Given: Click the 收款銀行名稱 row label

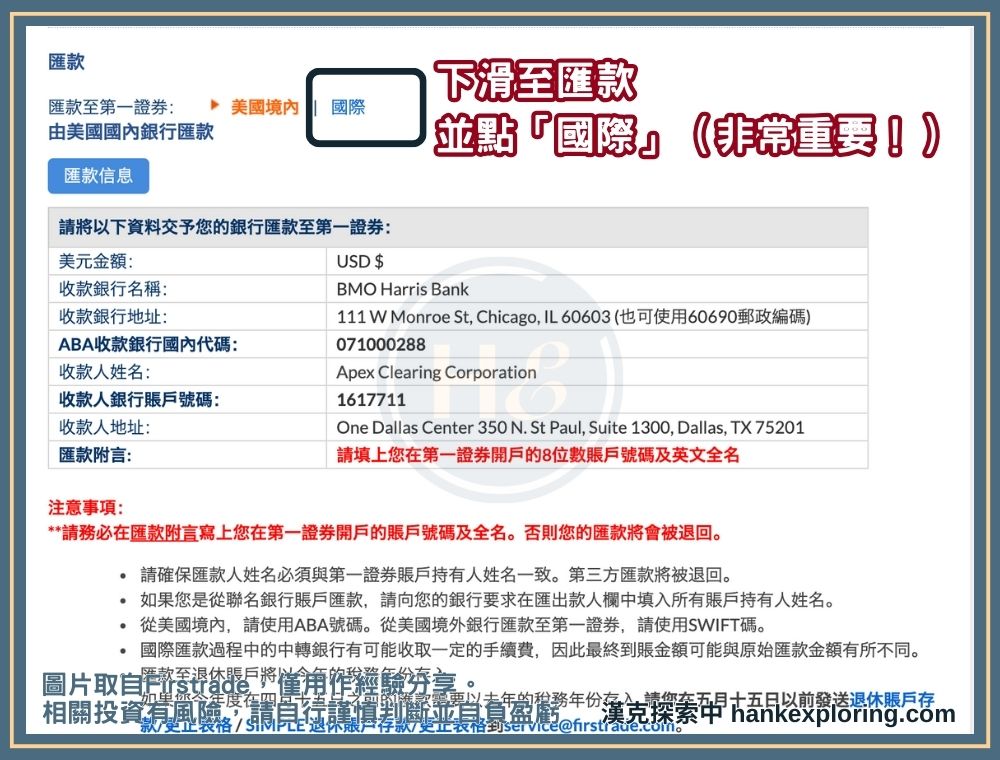Looking at the screenshot, I should tap(113, 289).
